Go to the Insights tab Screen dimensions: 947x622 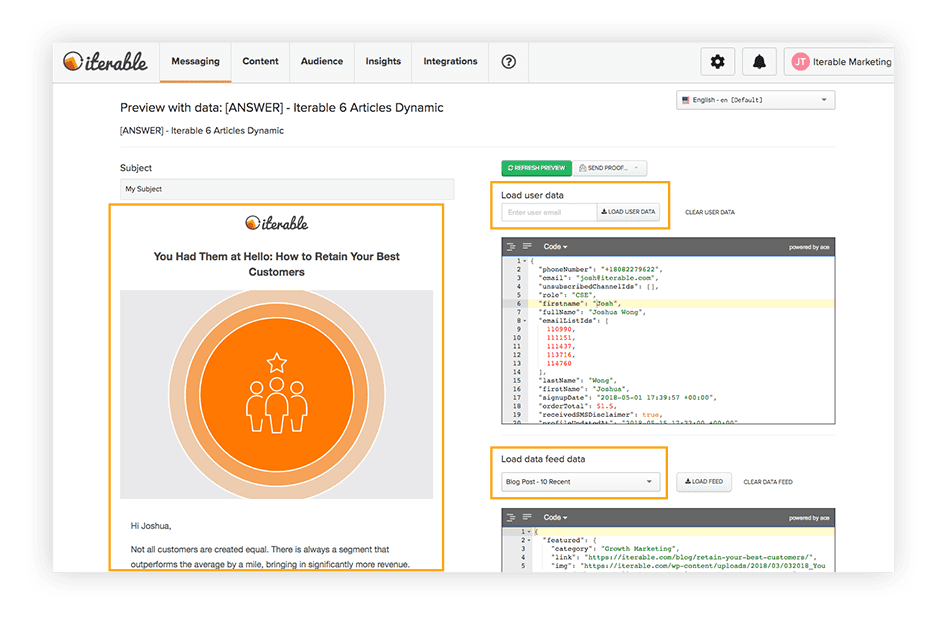[x=383, y=62]
